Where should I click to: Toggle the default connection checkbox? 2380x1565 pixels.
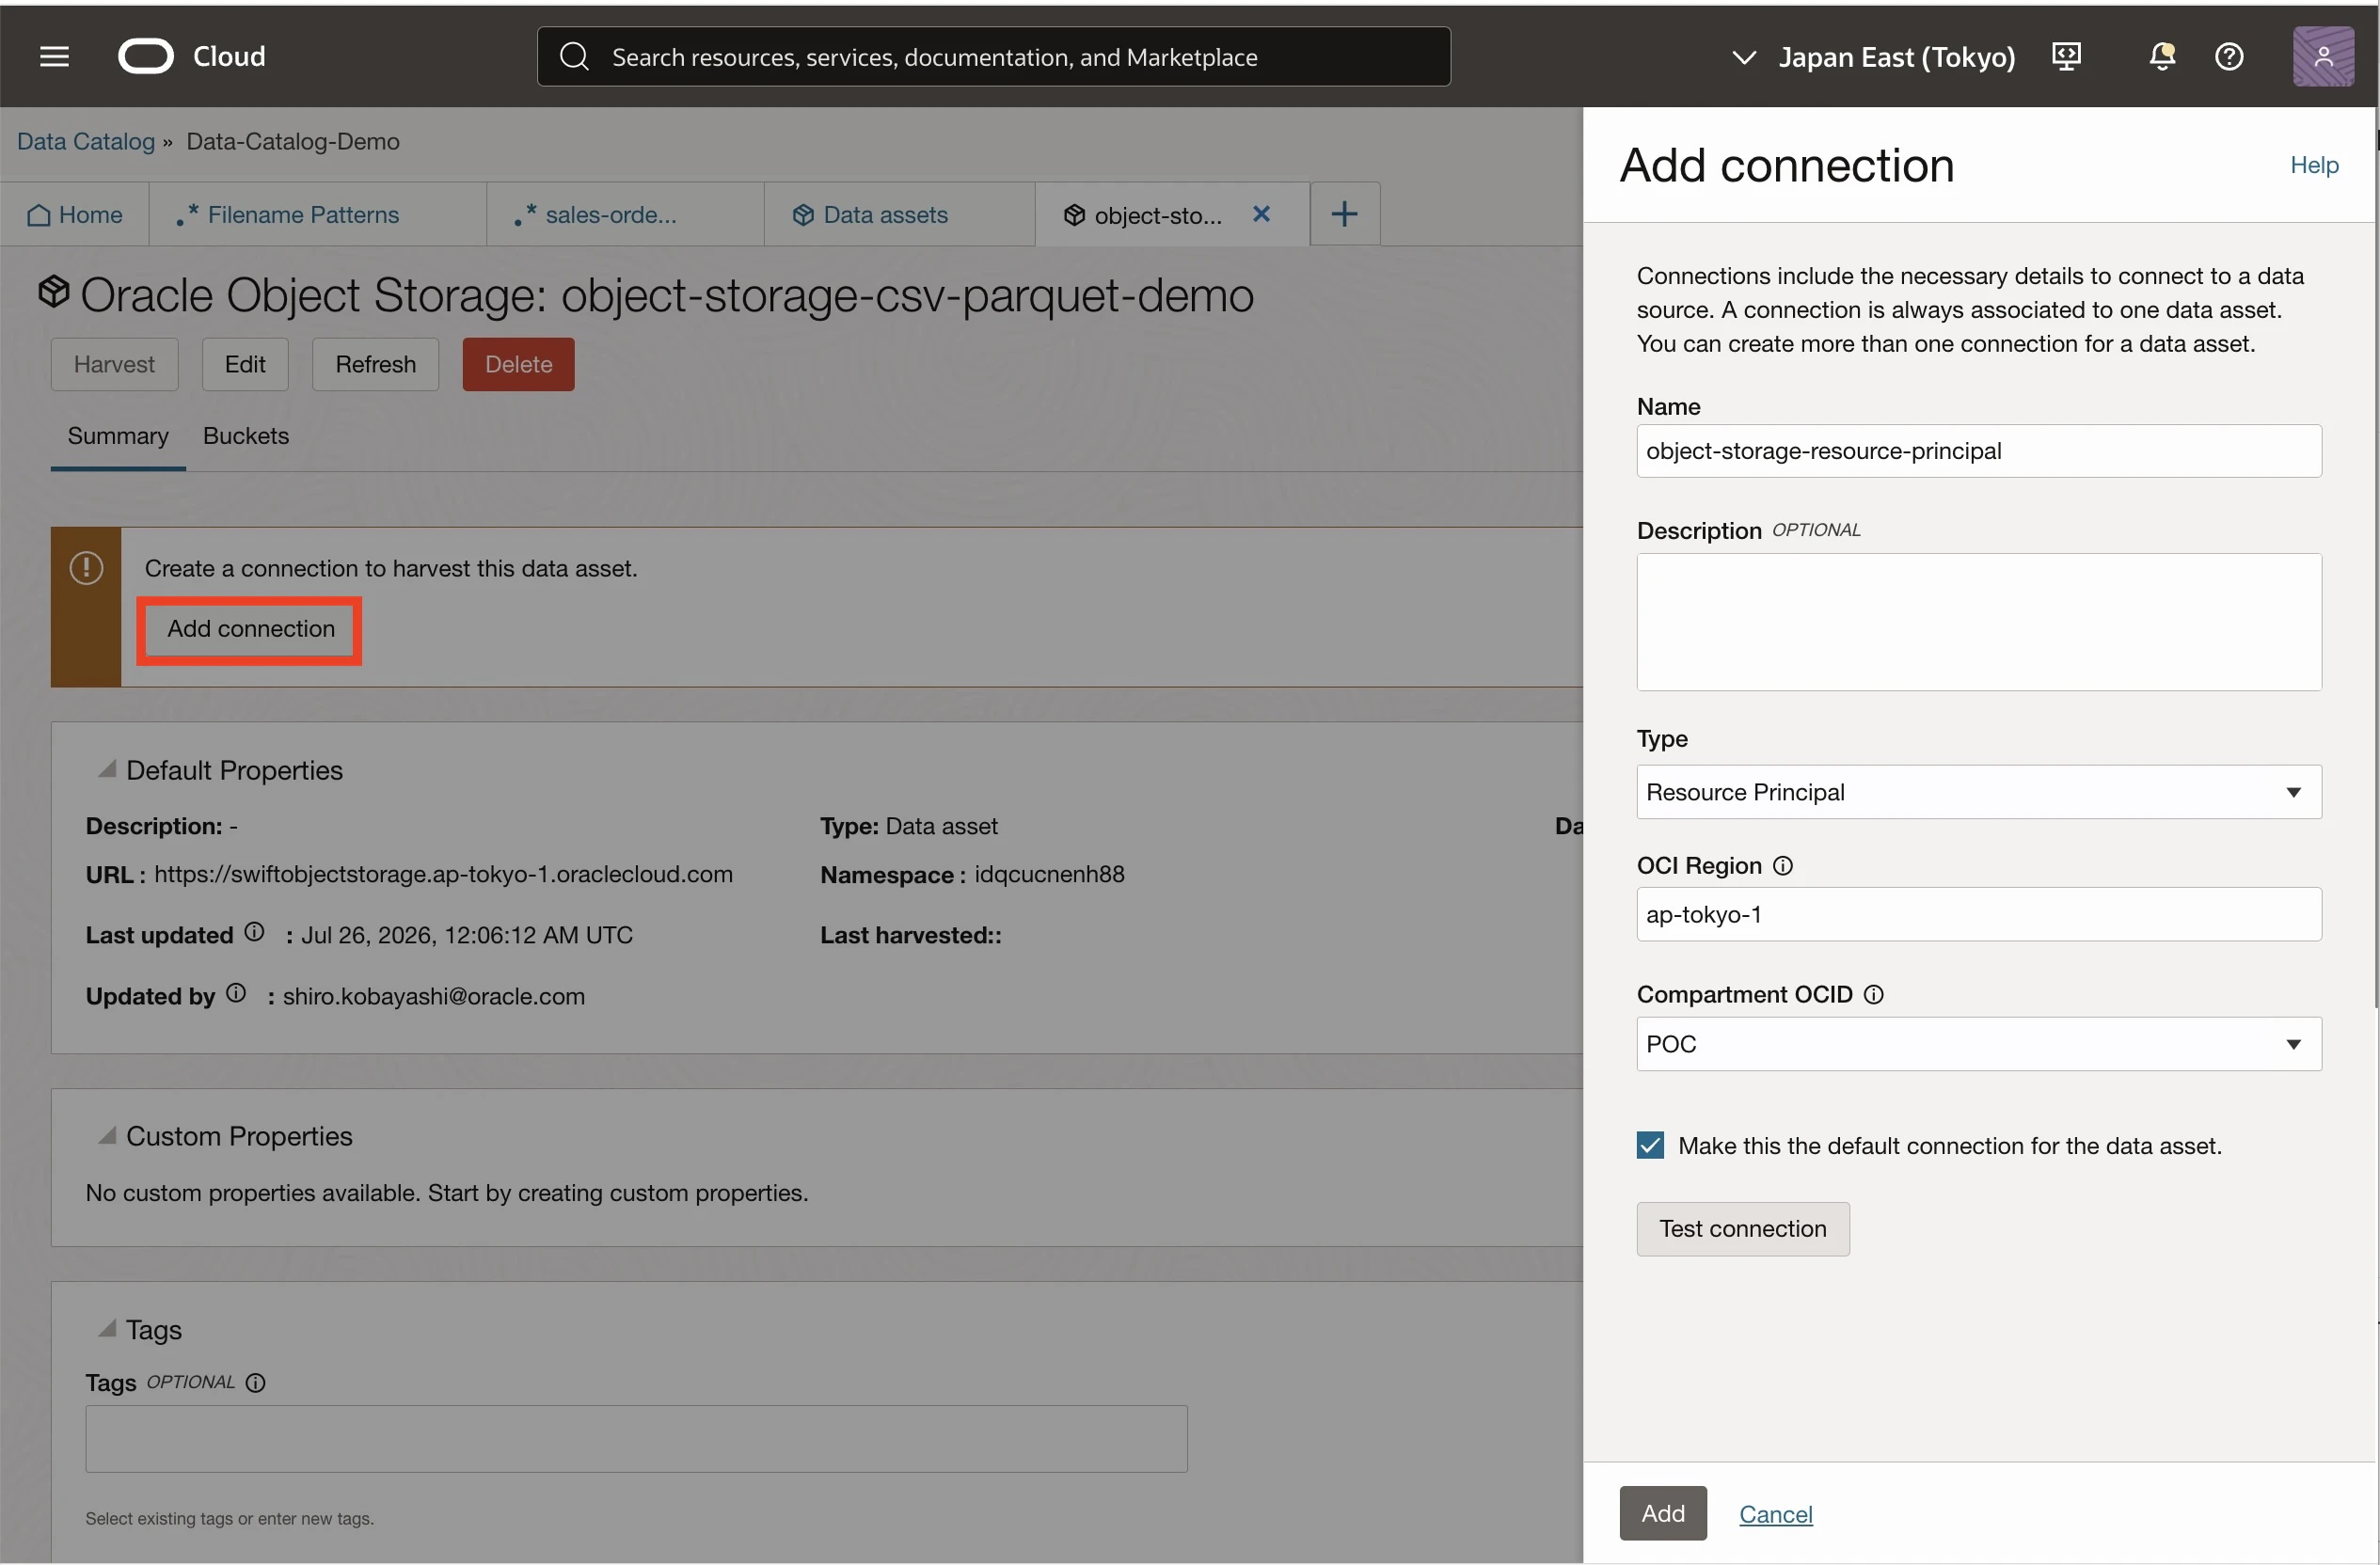tap(1651, 1146)
